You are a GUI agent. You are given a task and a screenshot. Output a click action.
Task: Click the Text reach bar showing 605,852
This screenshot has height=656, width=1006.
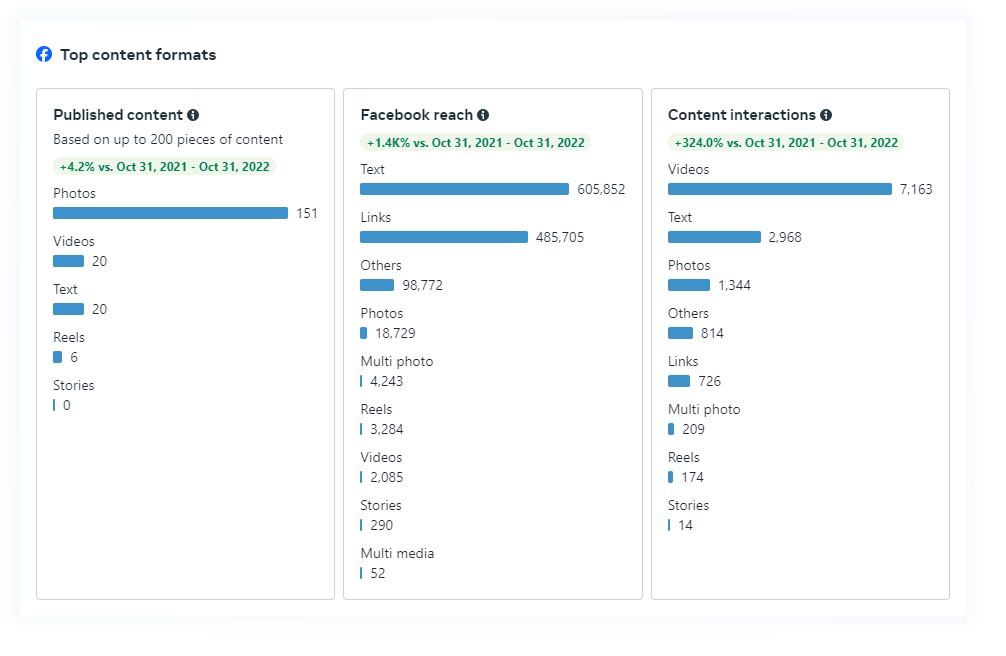[464, 189]
